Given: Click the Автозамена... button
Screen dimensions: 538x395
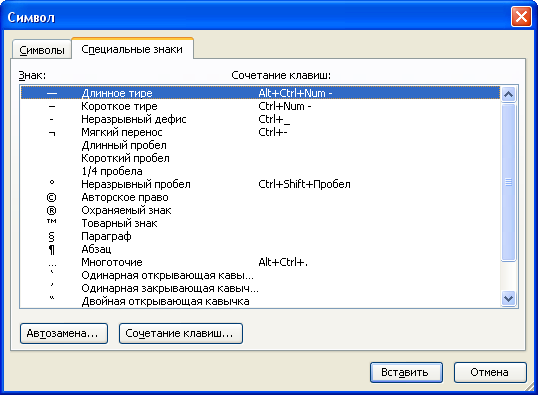Looking at the screenshot, I should point(64,333).
